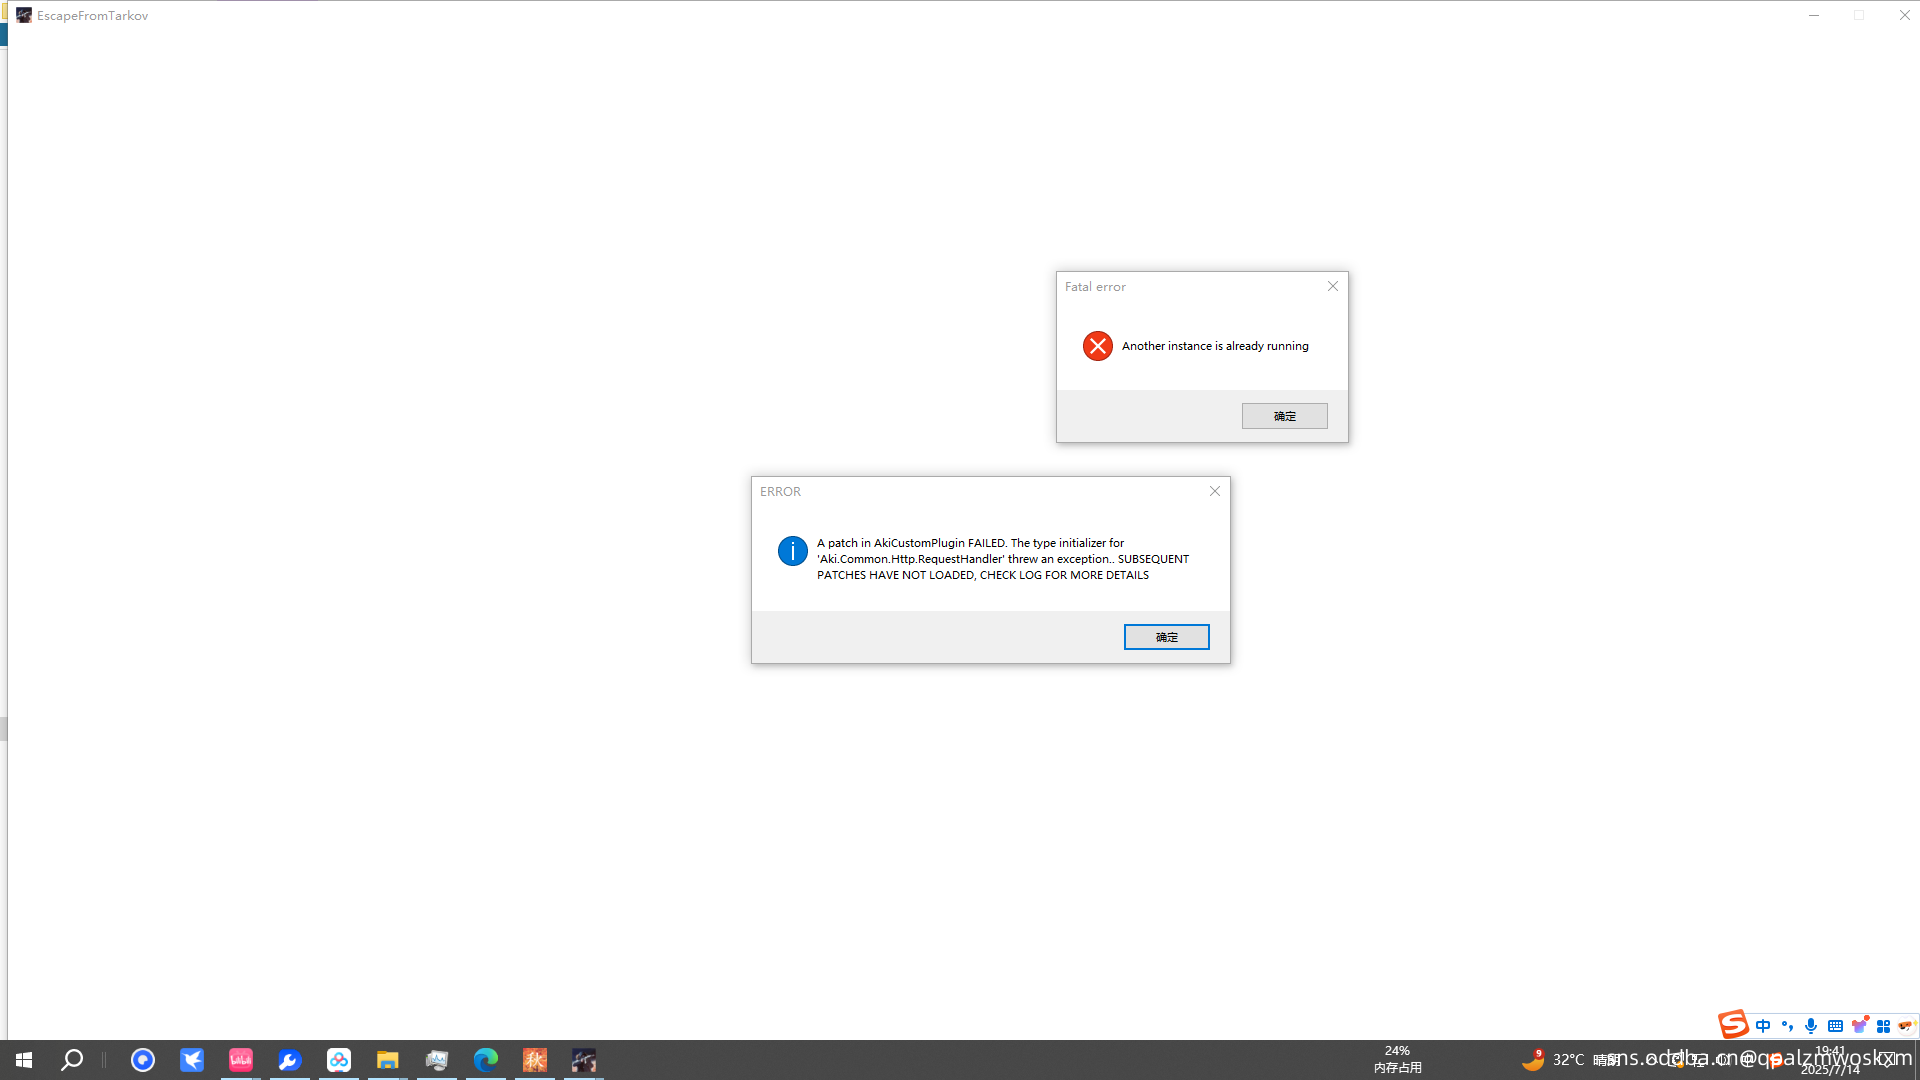Close the Fatal error dialog with X

coord(1332,286)
